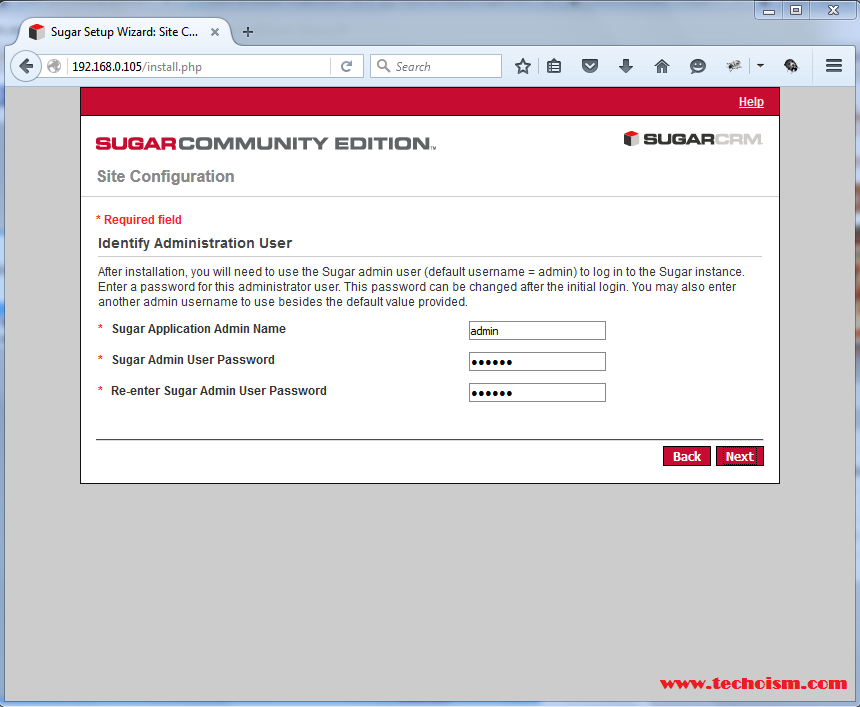This screenshot has height=707, width=860.
Task: Bookmark this page with the star icon
Action: click(x=523, y=66)
